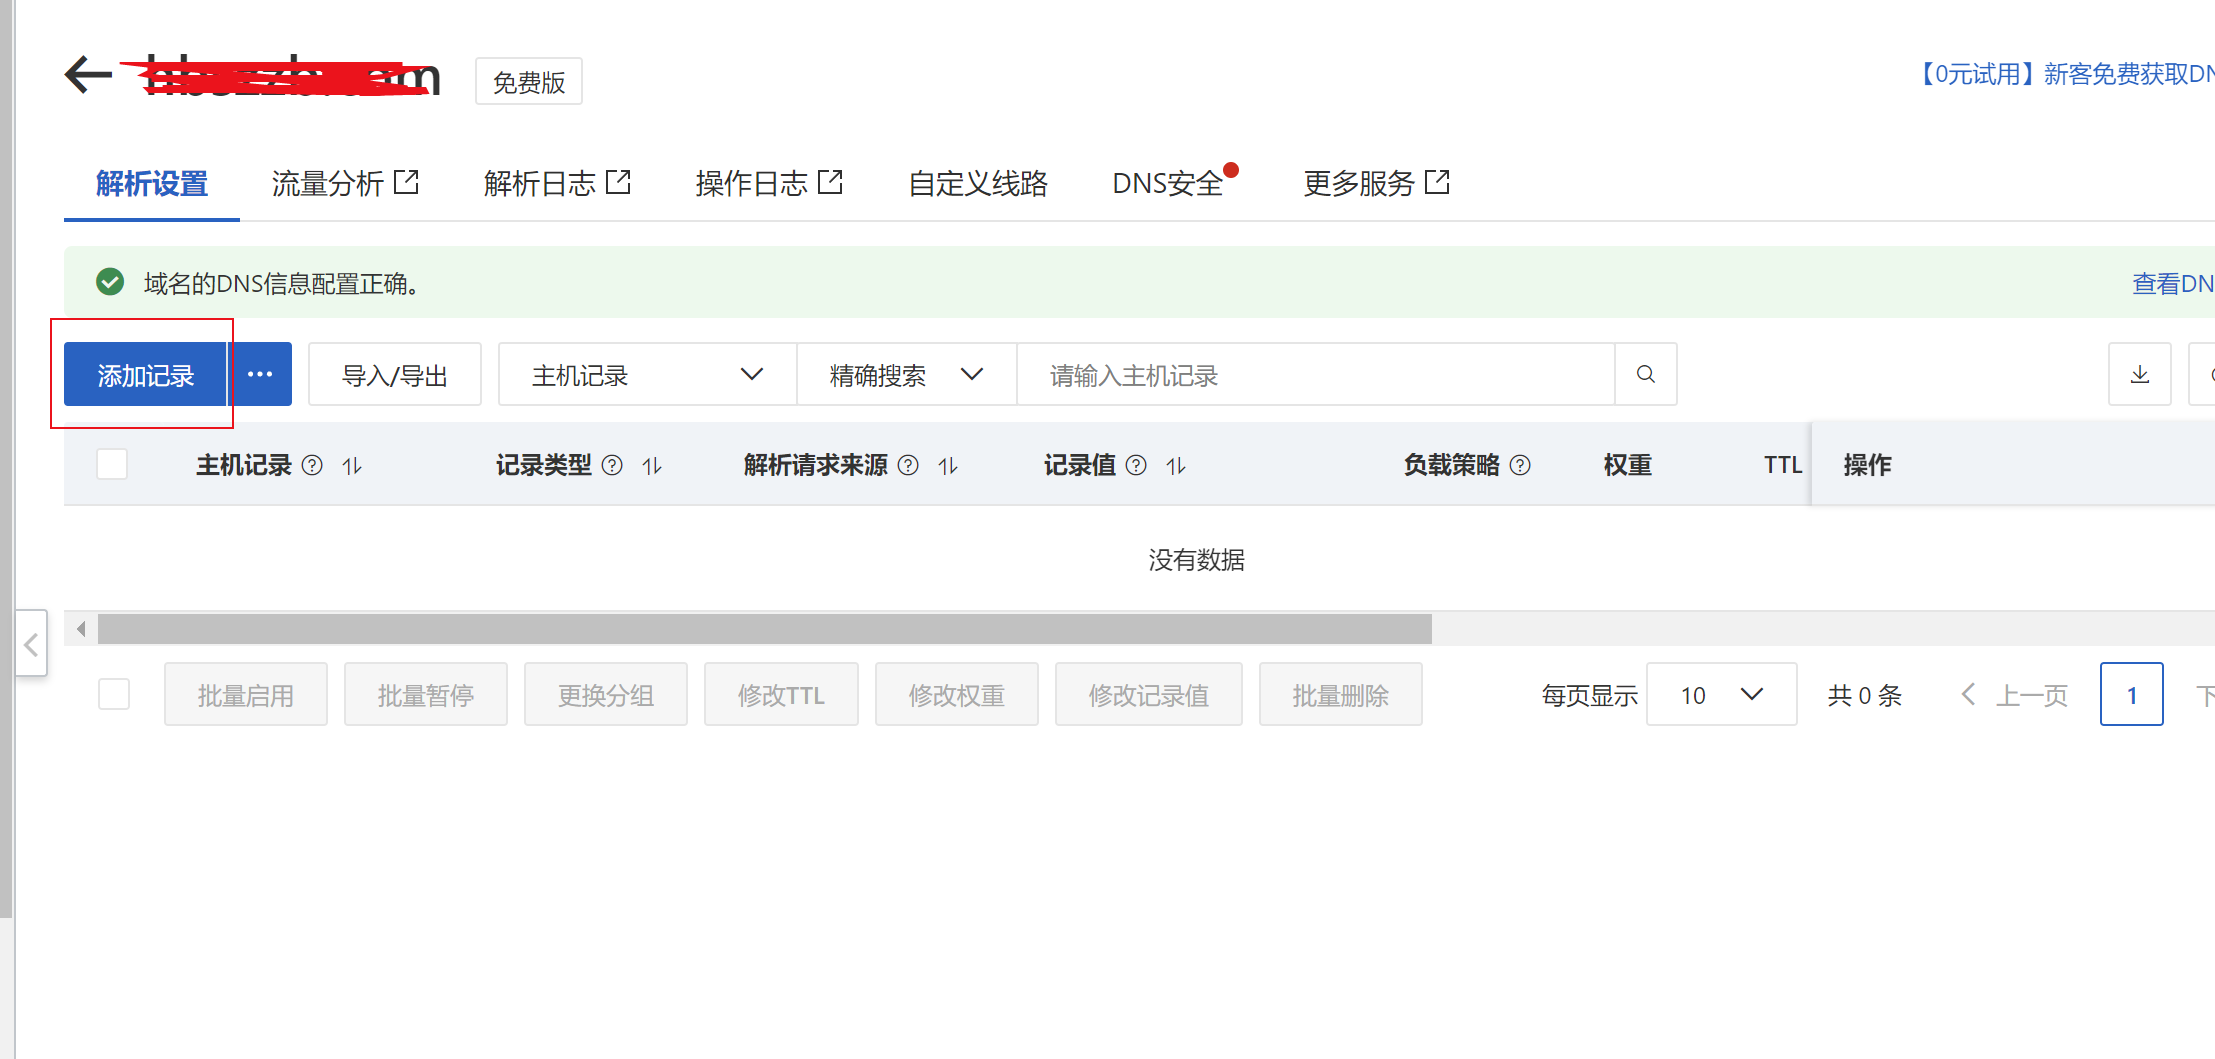
Task: Toggle the select-all checkbox in table header
Action: [112, 464]
